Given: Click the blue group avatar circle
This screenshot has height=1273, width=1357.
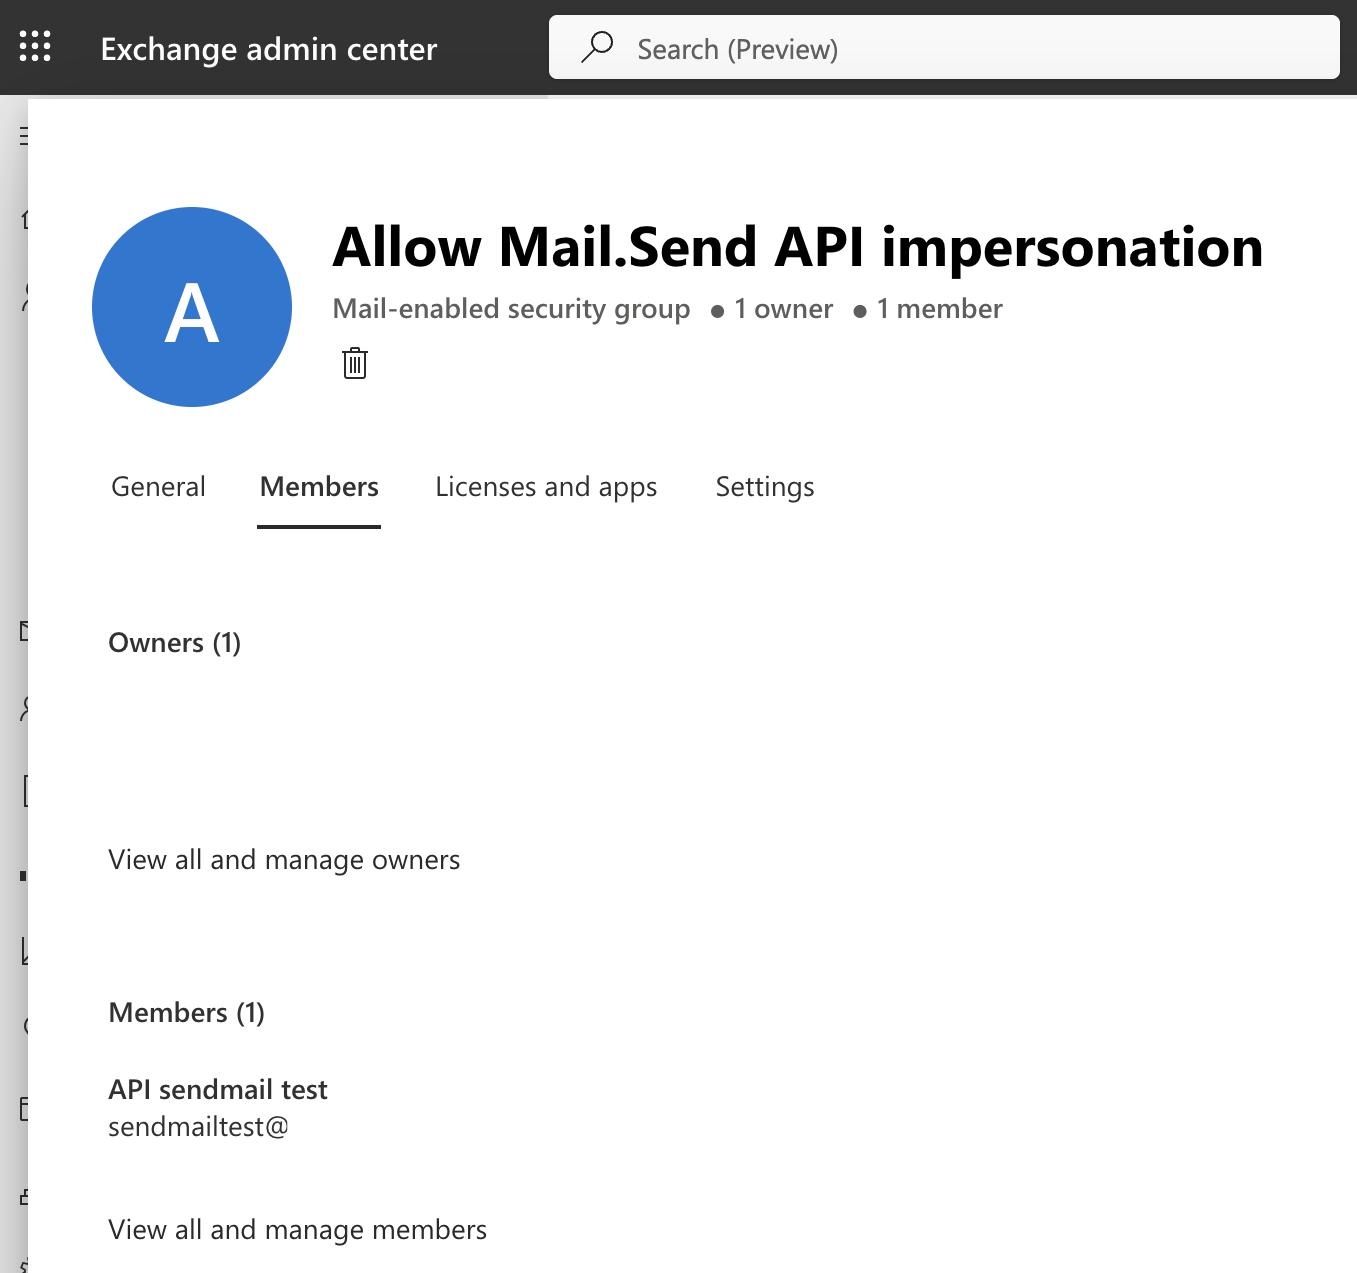Looking at the screenshot, I should coord(192,307).
